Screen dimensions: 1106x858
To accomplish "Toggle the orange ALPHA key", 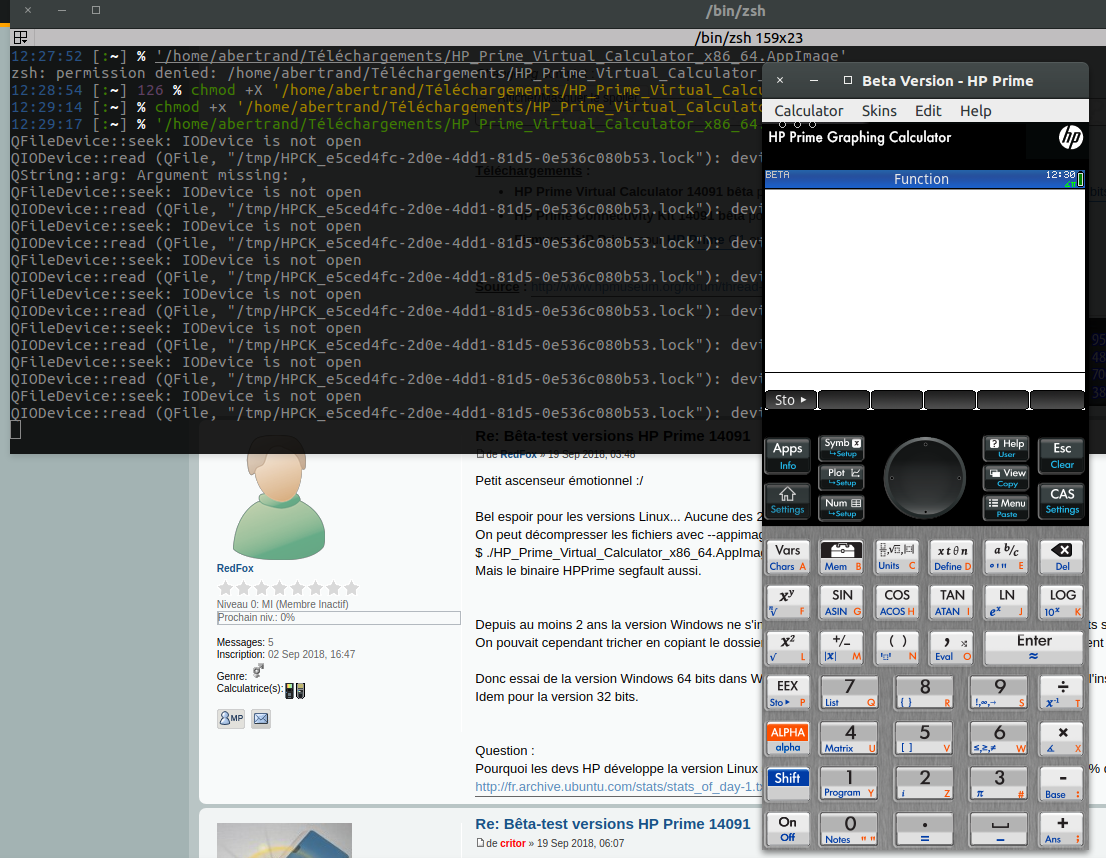I will (787, 739).
